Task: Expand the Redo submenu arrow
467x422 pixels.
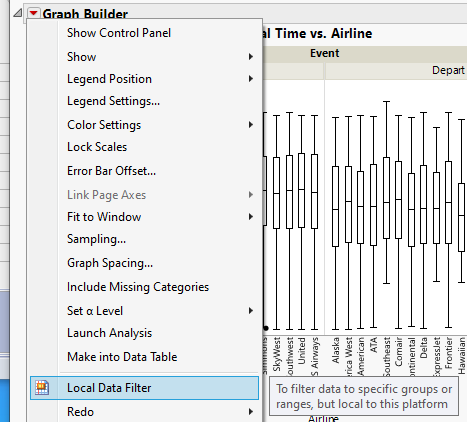Action: pyautogui.click(x=250, y=412)
